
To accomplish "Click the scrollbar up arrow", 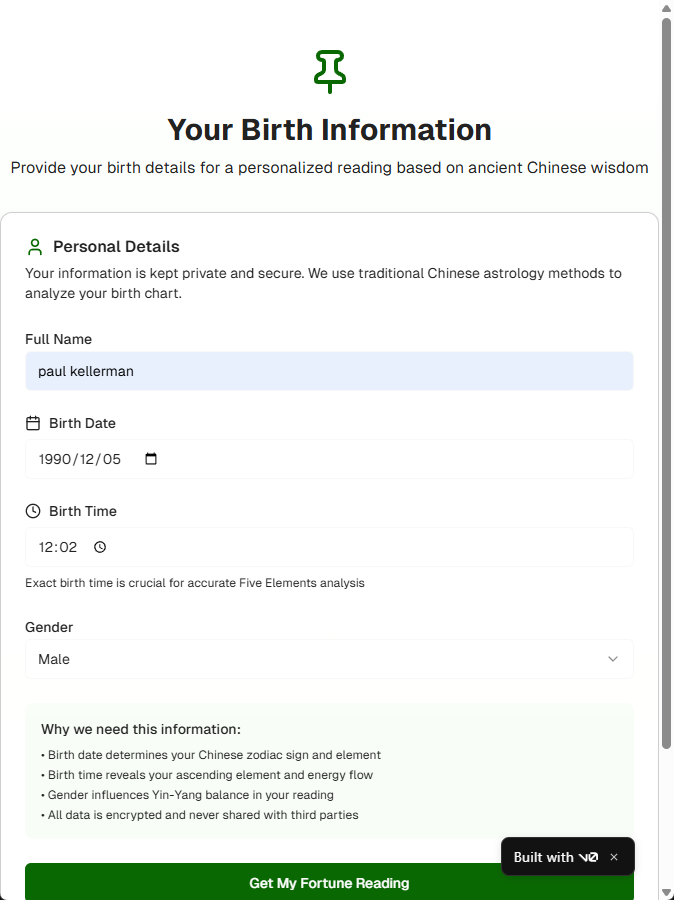I will point(666,8).
